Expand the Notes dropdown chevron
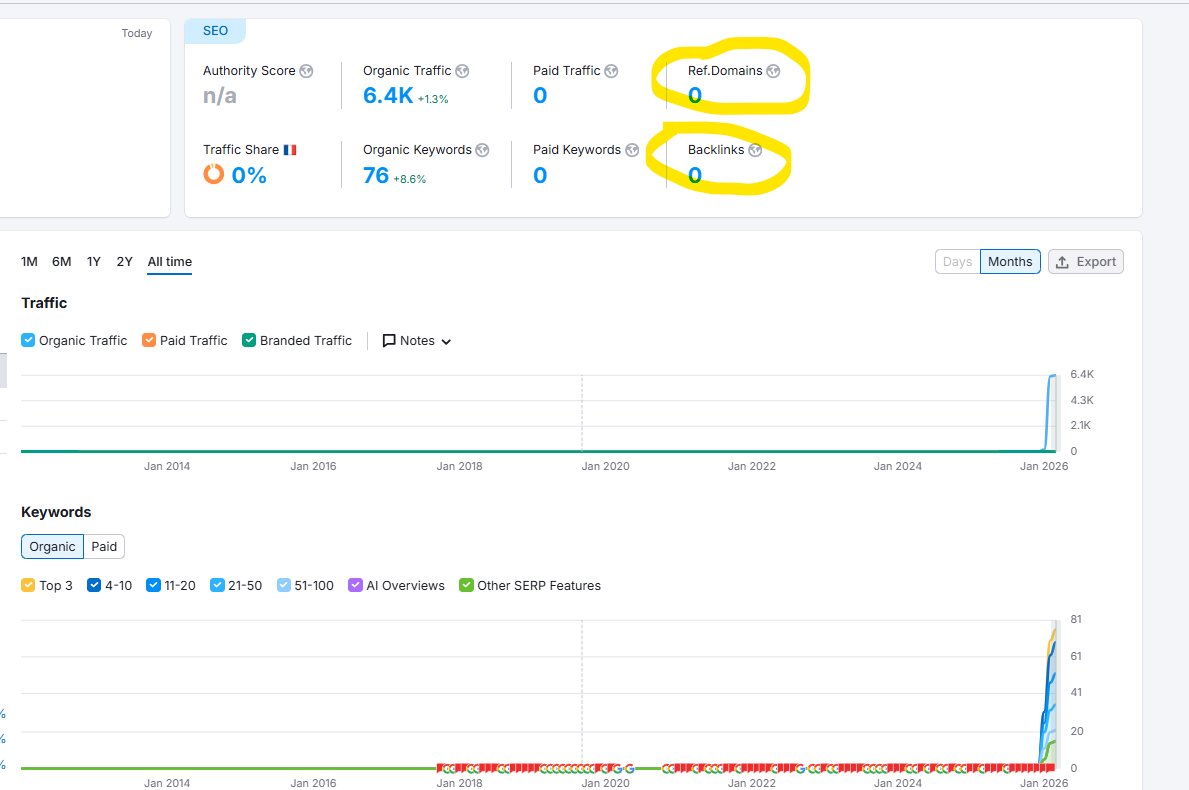1189x790 pixels. [446, 342]
